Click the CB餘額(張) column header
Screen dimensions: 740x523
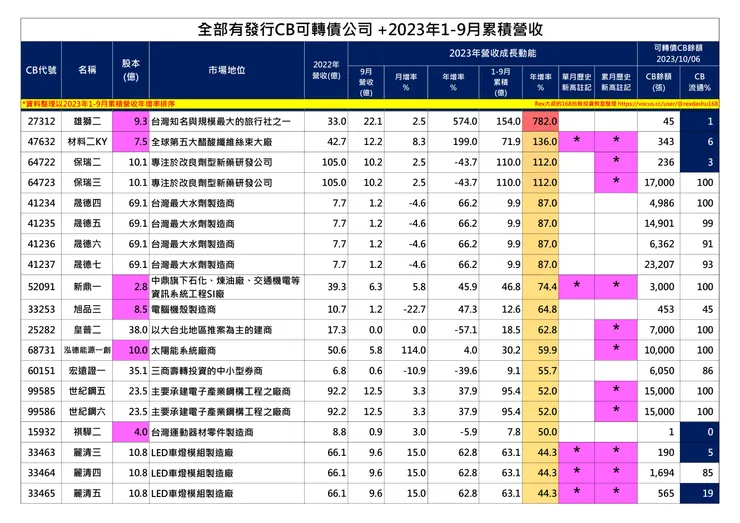[658, 82]
